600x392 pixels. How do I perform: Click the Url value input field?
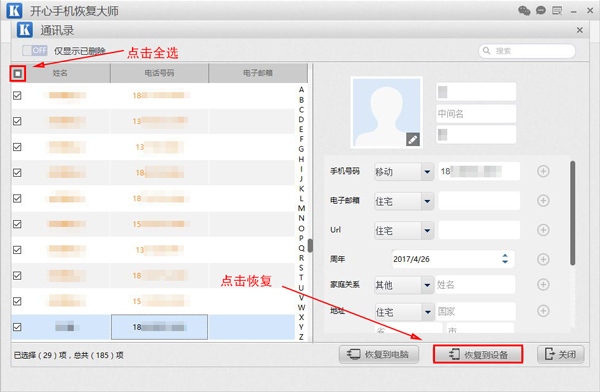click(x=479, y=230)
